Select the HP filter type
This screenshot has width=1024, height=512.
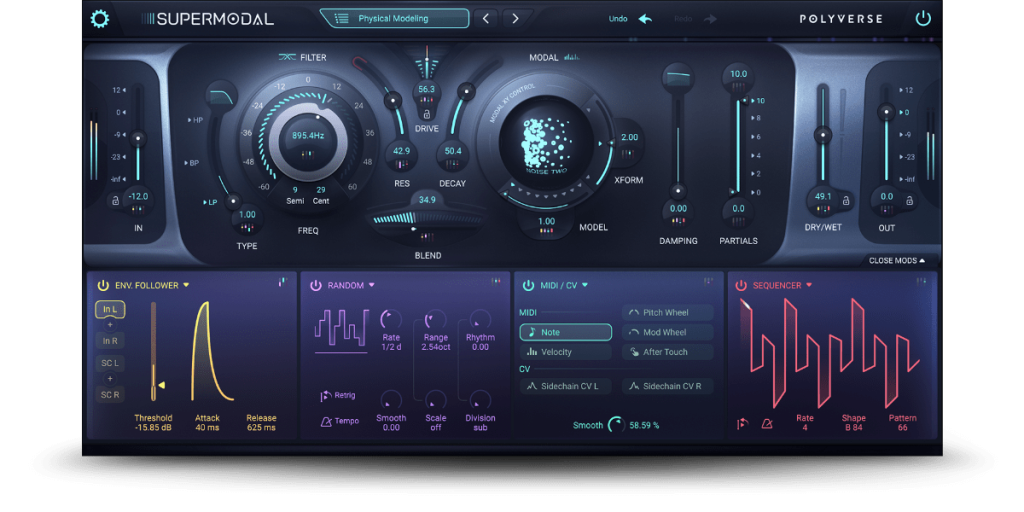pos(195,120)
